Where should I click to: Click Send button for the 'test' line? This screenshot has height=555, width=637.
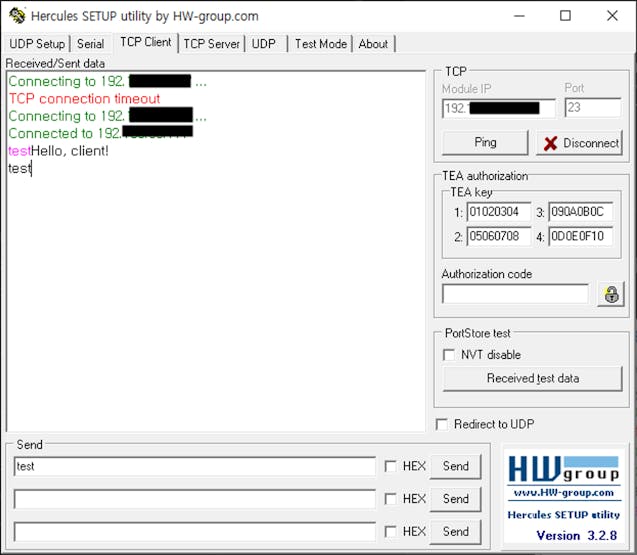click(455, 466)
